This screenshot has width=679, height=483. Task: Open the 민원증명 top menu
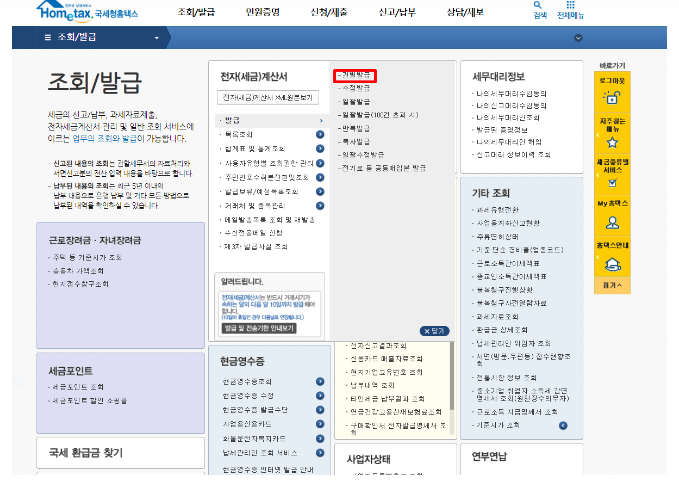pos(262,12)
